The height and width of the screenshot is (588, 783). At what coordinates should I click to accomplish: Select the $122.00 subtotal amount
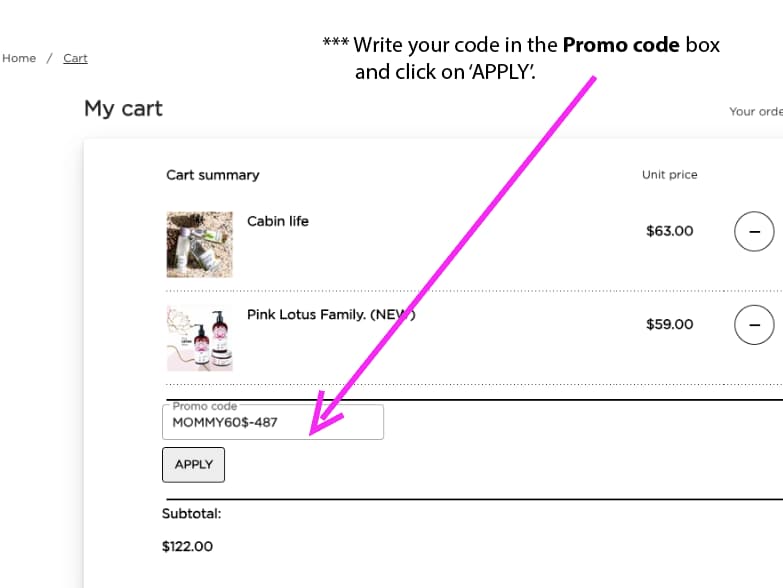(x=187, y=546)
